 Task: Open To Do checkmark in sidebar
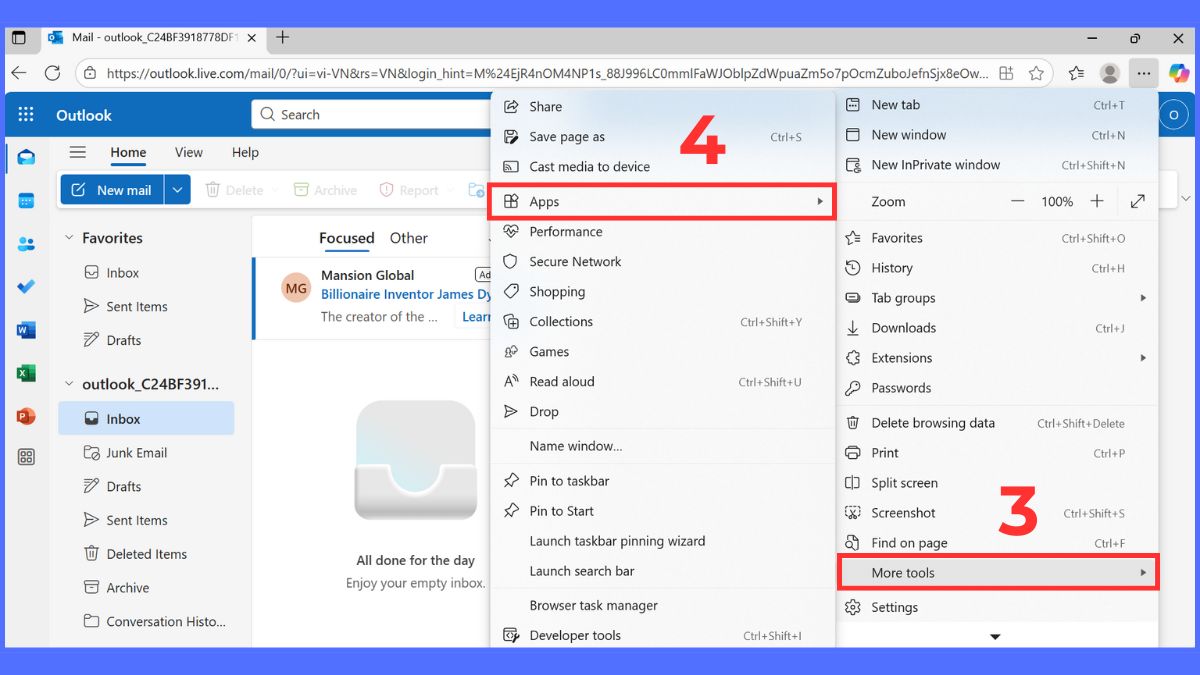[x=26, y=287]
